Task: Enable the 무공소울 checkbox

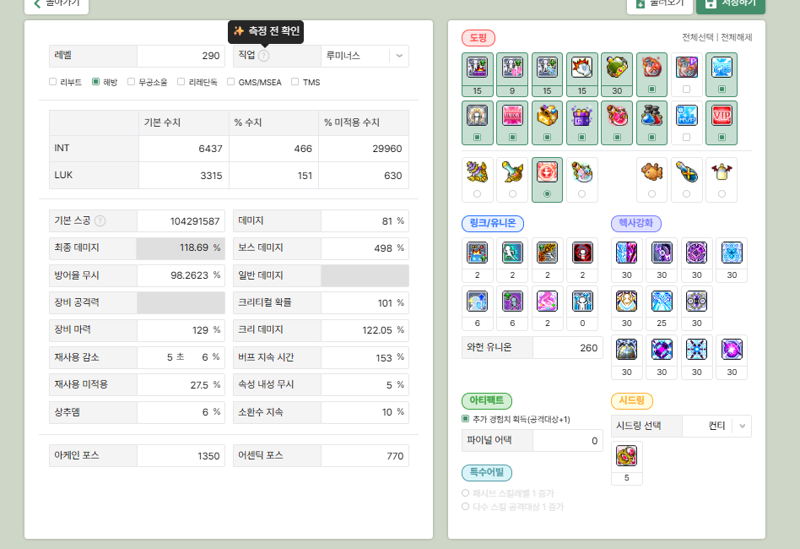Action: pos(131,82)
